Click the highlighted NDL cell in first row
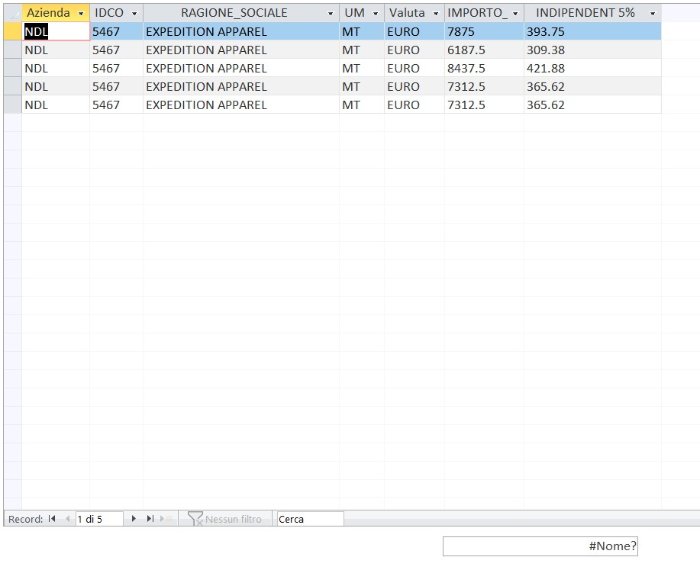This screenshot has height=570, width=700. pos(55,32)
